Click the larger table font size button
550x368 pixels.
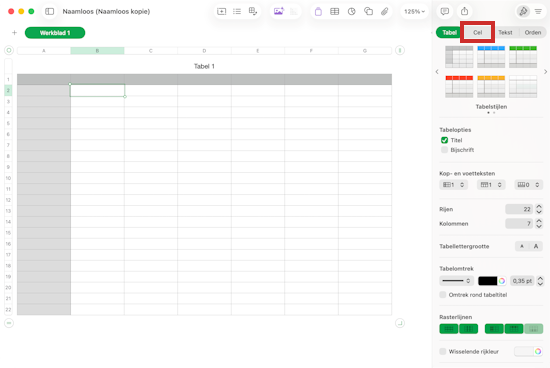(x=536, y=246)
